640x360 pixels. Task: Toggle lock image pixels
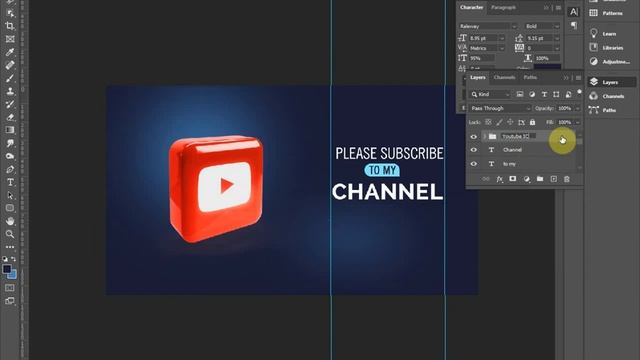tap(499, 122)
